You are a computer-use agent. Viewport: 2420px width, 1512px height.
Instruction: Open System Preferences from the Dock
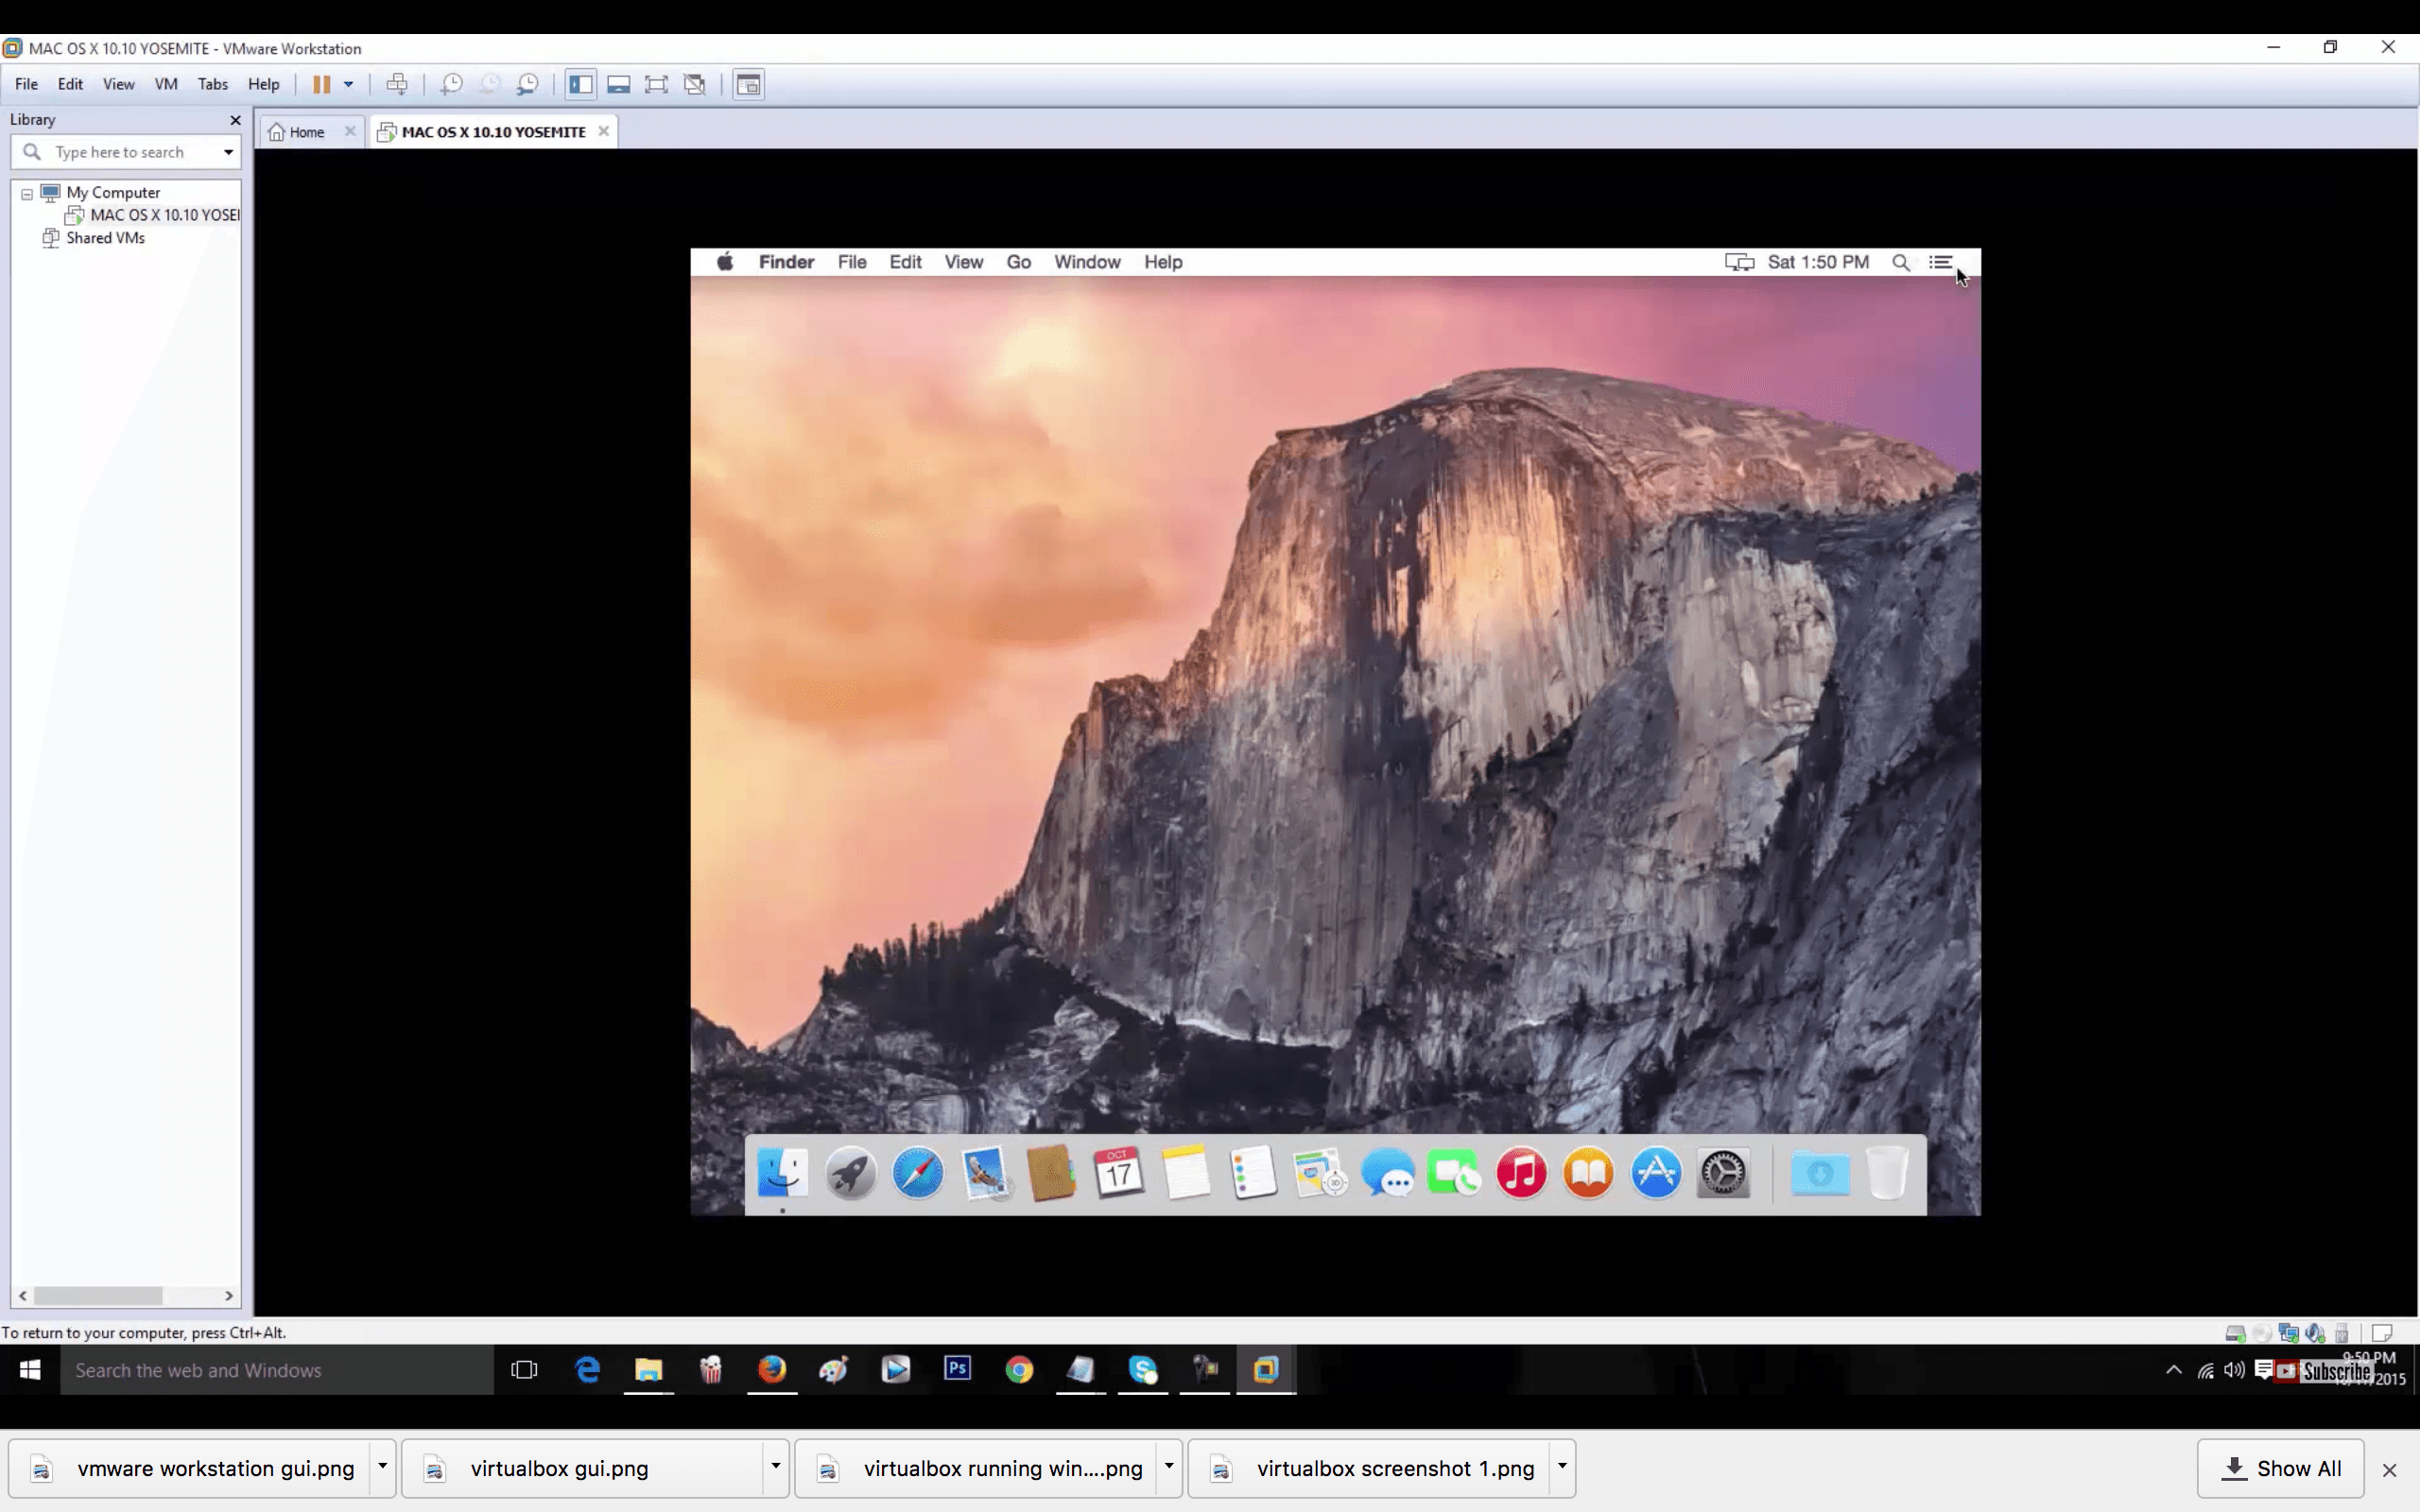click(1723, 1173)
